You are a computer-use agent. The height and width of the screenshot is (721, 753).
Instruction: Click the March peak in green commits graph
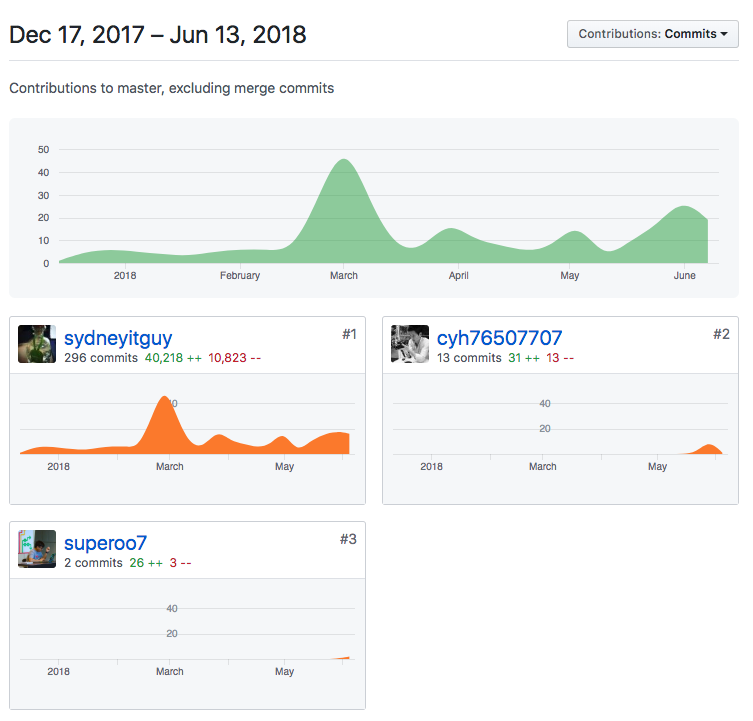point(344,161)
